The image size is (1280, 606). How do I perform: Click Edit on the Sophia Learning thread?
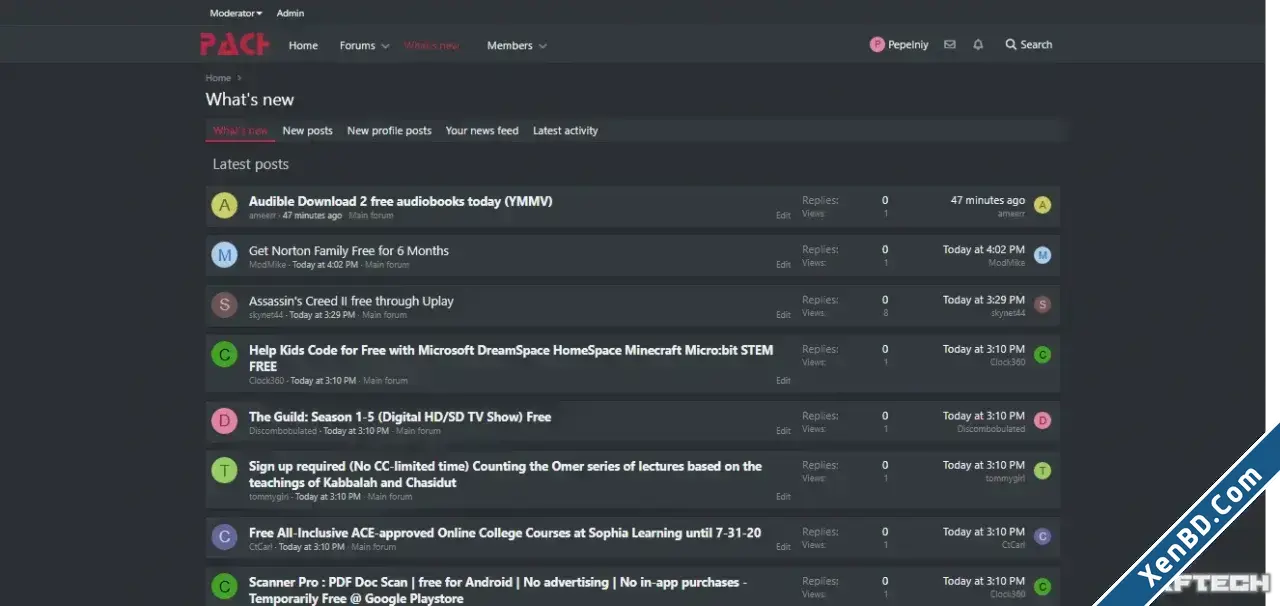coord(783,547)
